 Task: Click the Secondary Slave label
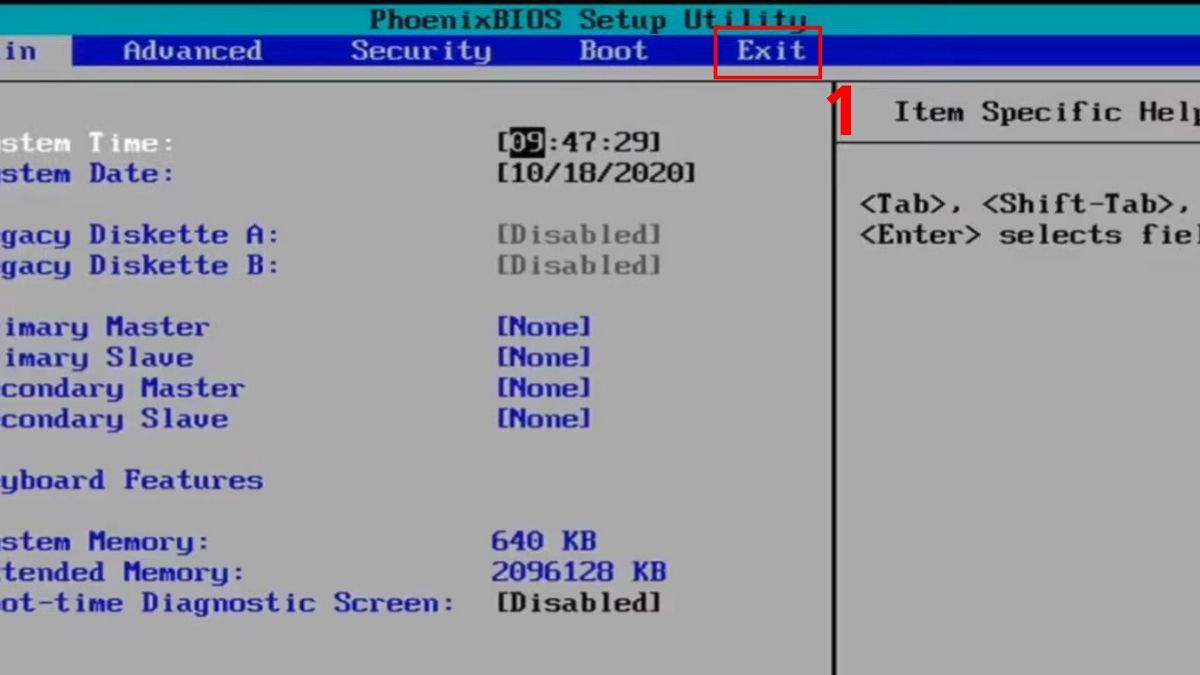click(x=113, y=419)
